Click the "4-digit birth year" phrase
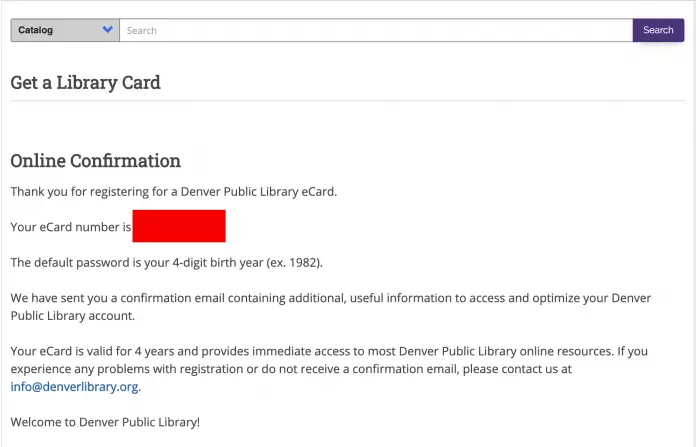 [x=218, y=262]
